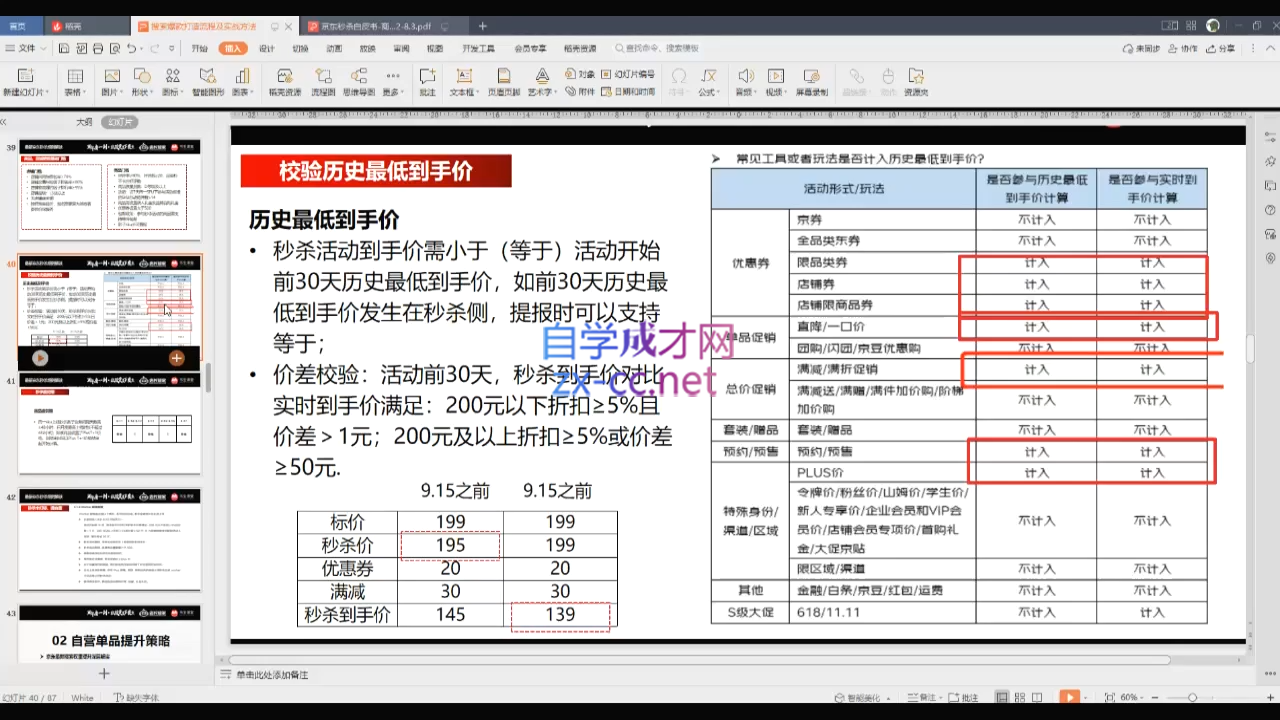Start slideshow with orange play button

pyautogui.click(x=1069, y=697)
